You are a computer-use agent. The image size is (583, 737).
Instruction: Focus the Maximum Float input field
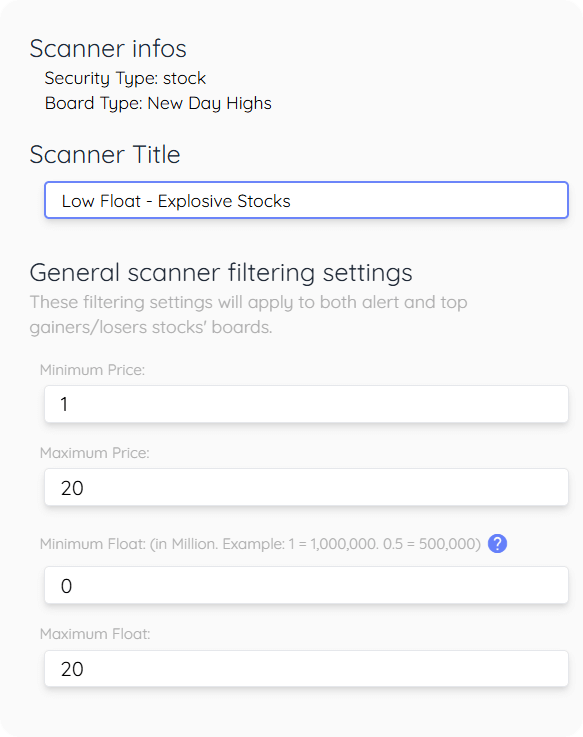pyautogui.click(x=306, y=668)
